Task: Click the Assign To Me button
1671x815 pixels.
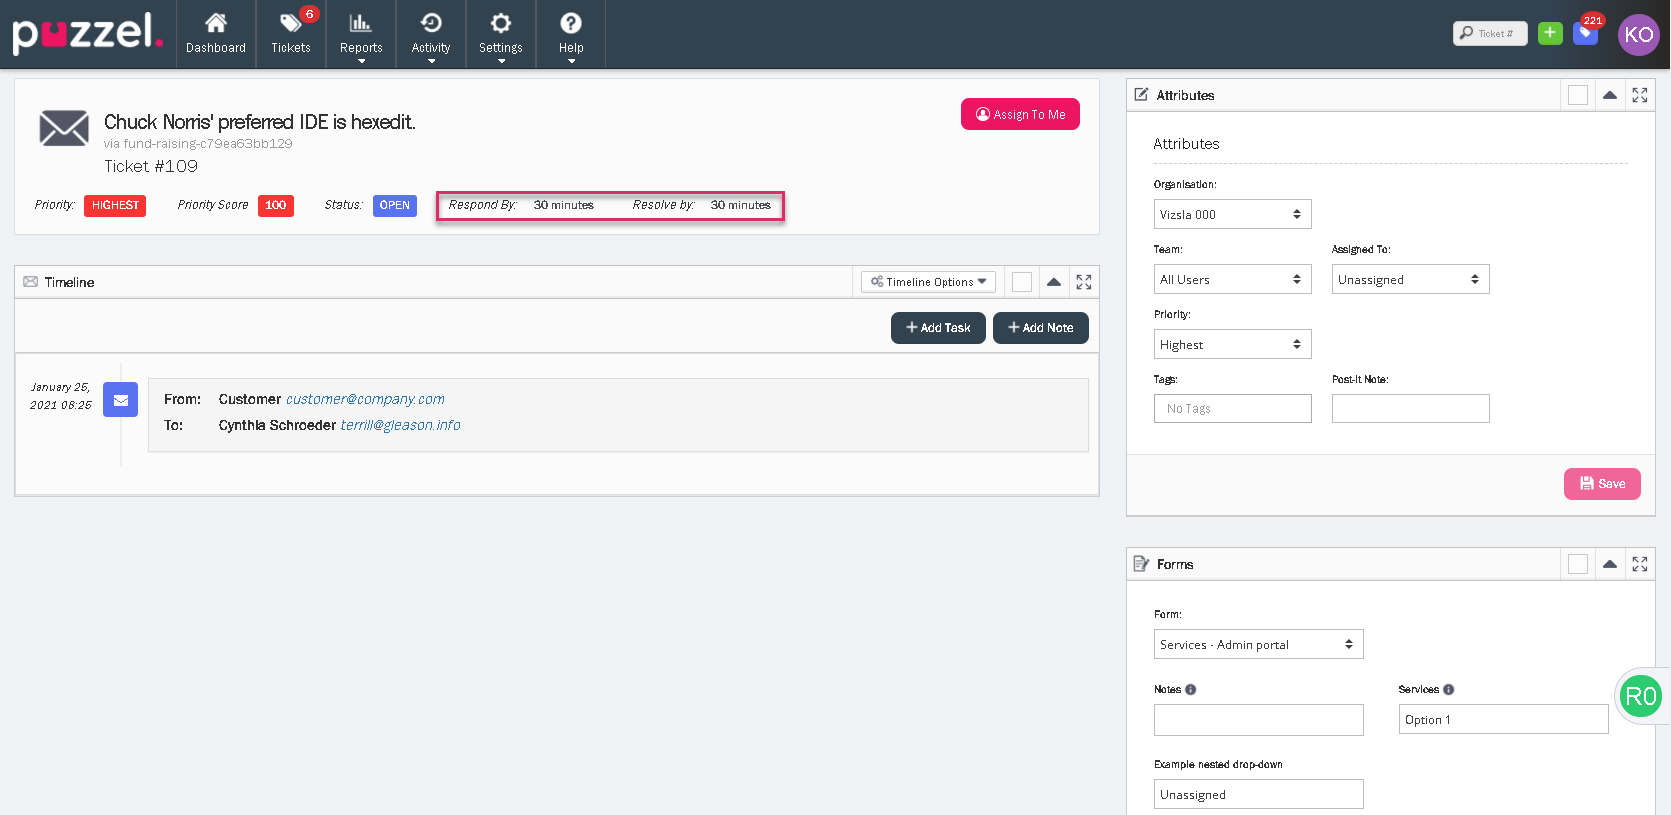Action: (1020, 114)
